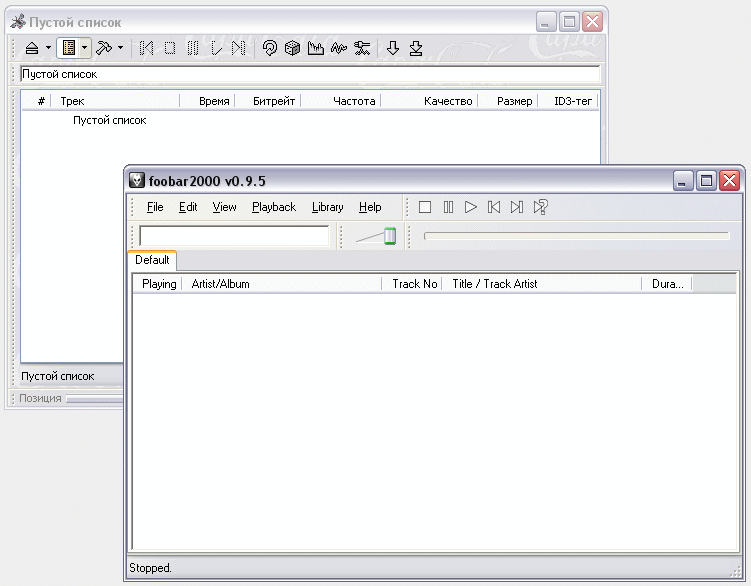Image resolution: width=751 pixels, height=586 pixels.
Task: Click the down arrow with tray icon
Action: pos(416,48)
